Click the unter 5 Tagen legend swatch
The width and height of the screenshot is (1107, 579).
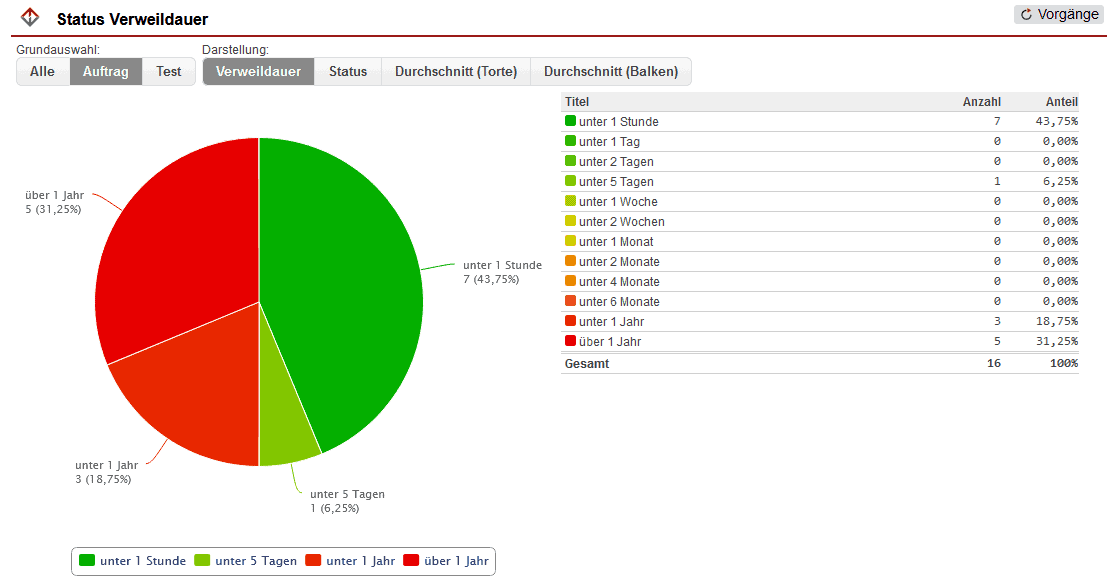tap(202, 561)
